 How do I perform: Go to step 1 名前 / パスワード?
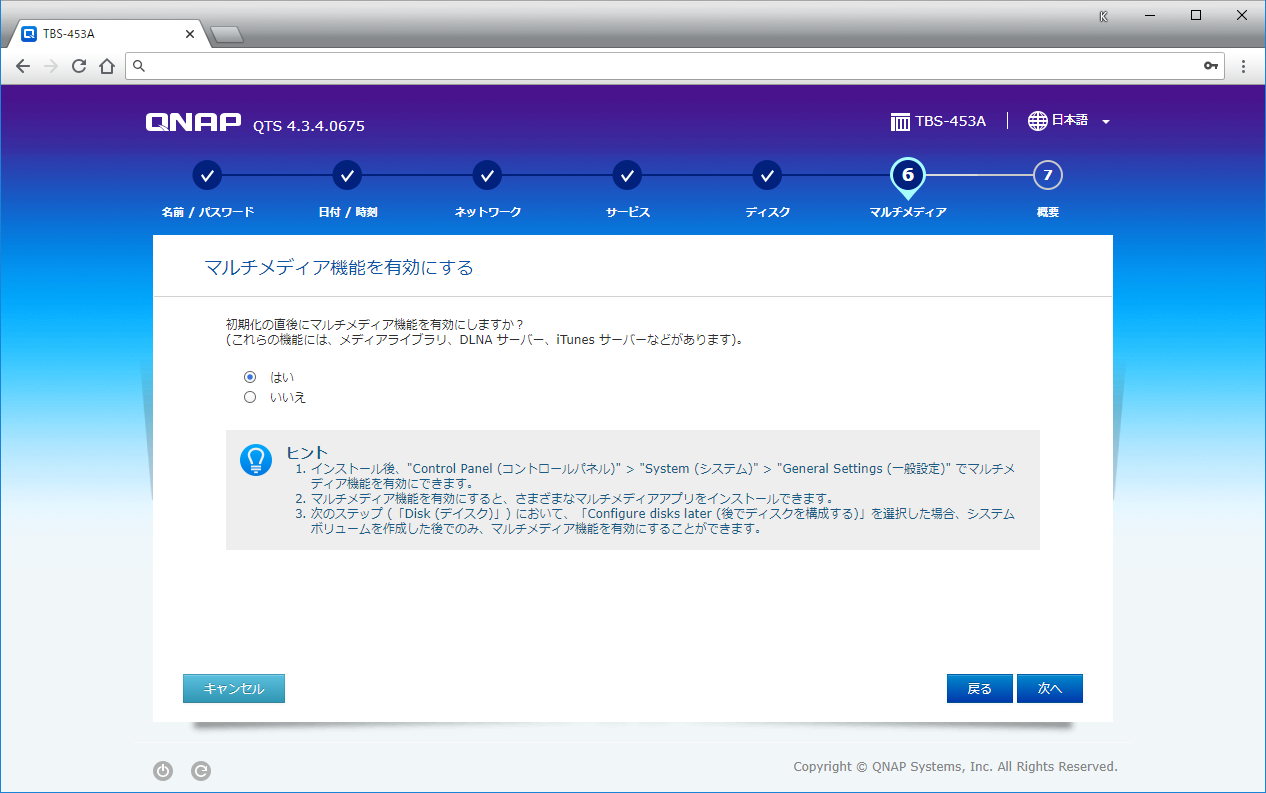[207, 175]
